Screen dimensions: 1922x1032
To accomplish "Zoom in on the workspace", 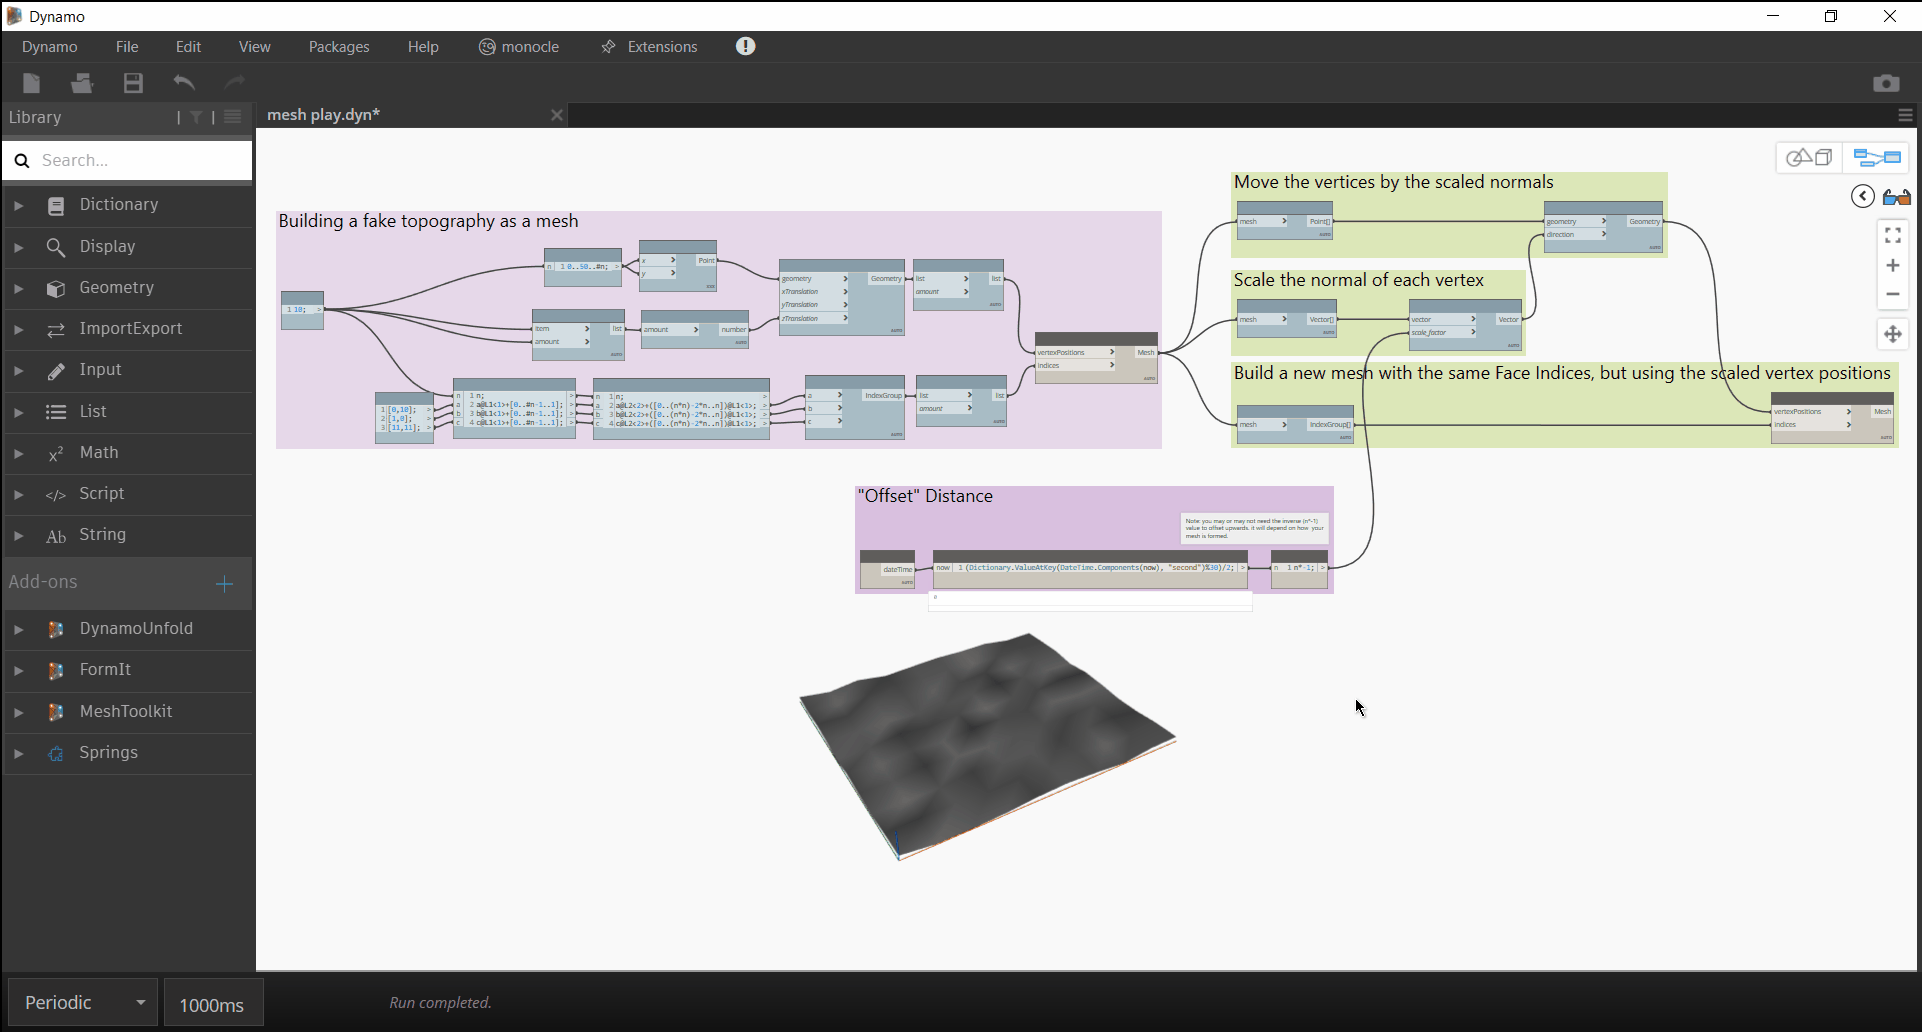I will click(x=1893, y=265).
